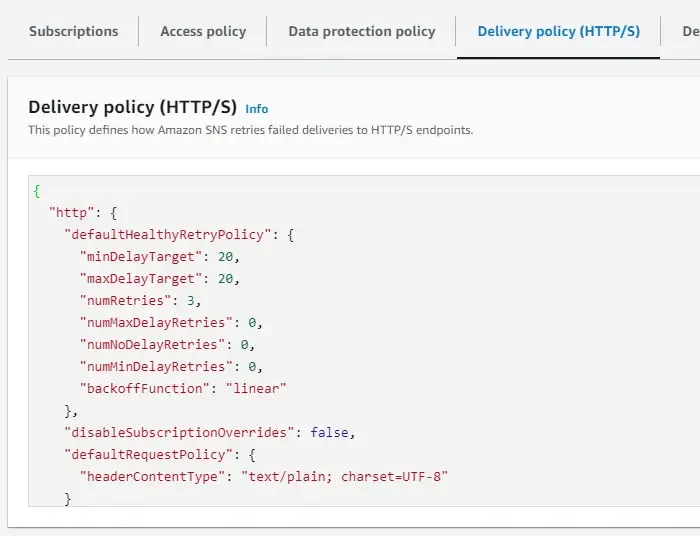Screen dimensions: 700x536
Task: Click the "disableSubscriptionOverrides" key
Action: click(182, 432)
